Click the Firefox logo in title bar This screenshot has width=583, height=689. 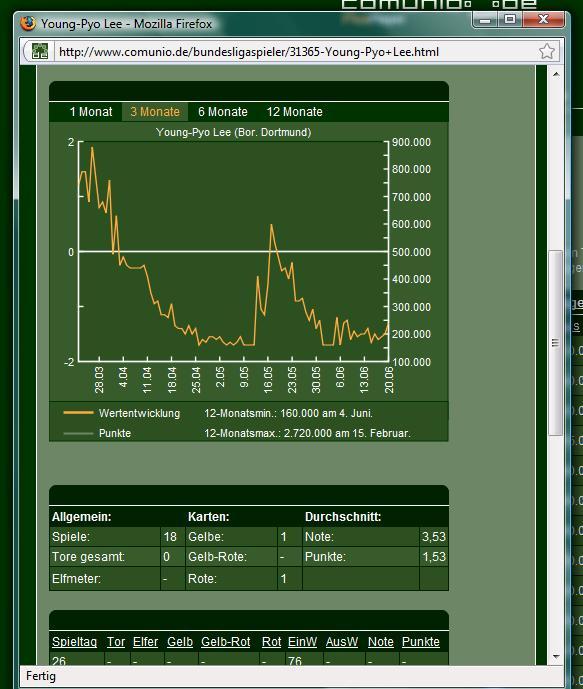[x=28, y=23]
